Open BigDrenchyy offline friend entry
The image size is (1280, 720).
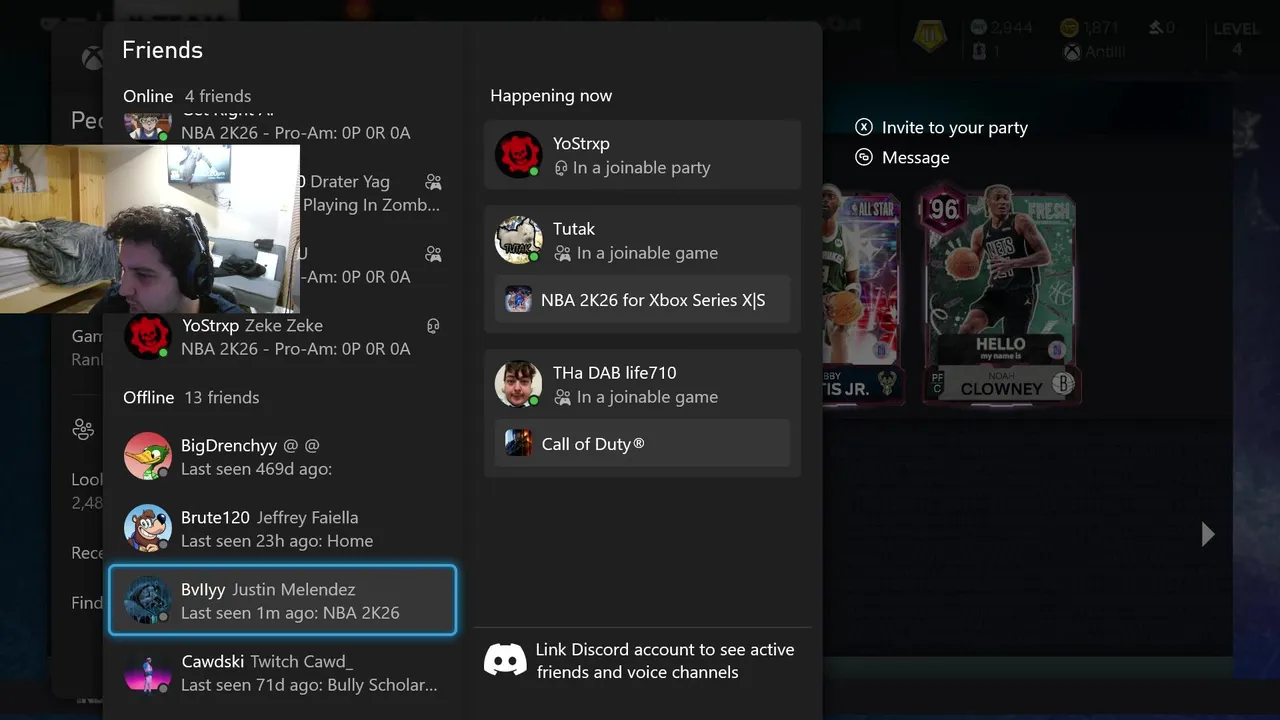coord(282,457)
